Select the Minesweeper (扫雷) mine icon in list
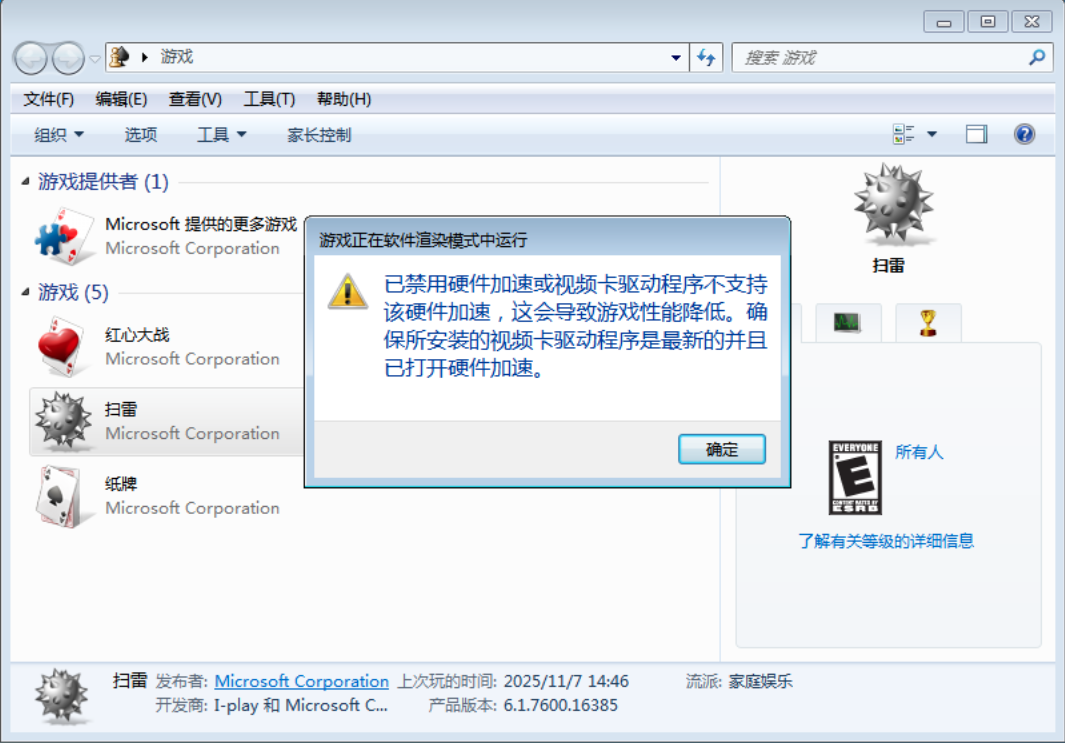The width and height of the screenshot is (1065, 743). click(x=63, y=421)
